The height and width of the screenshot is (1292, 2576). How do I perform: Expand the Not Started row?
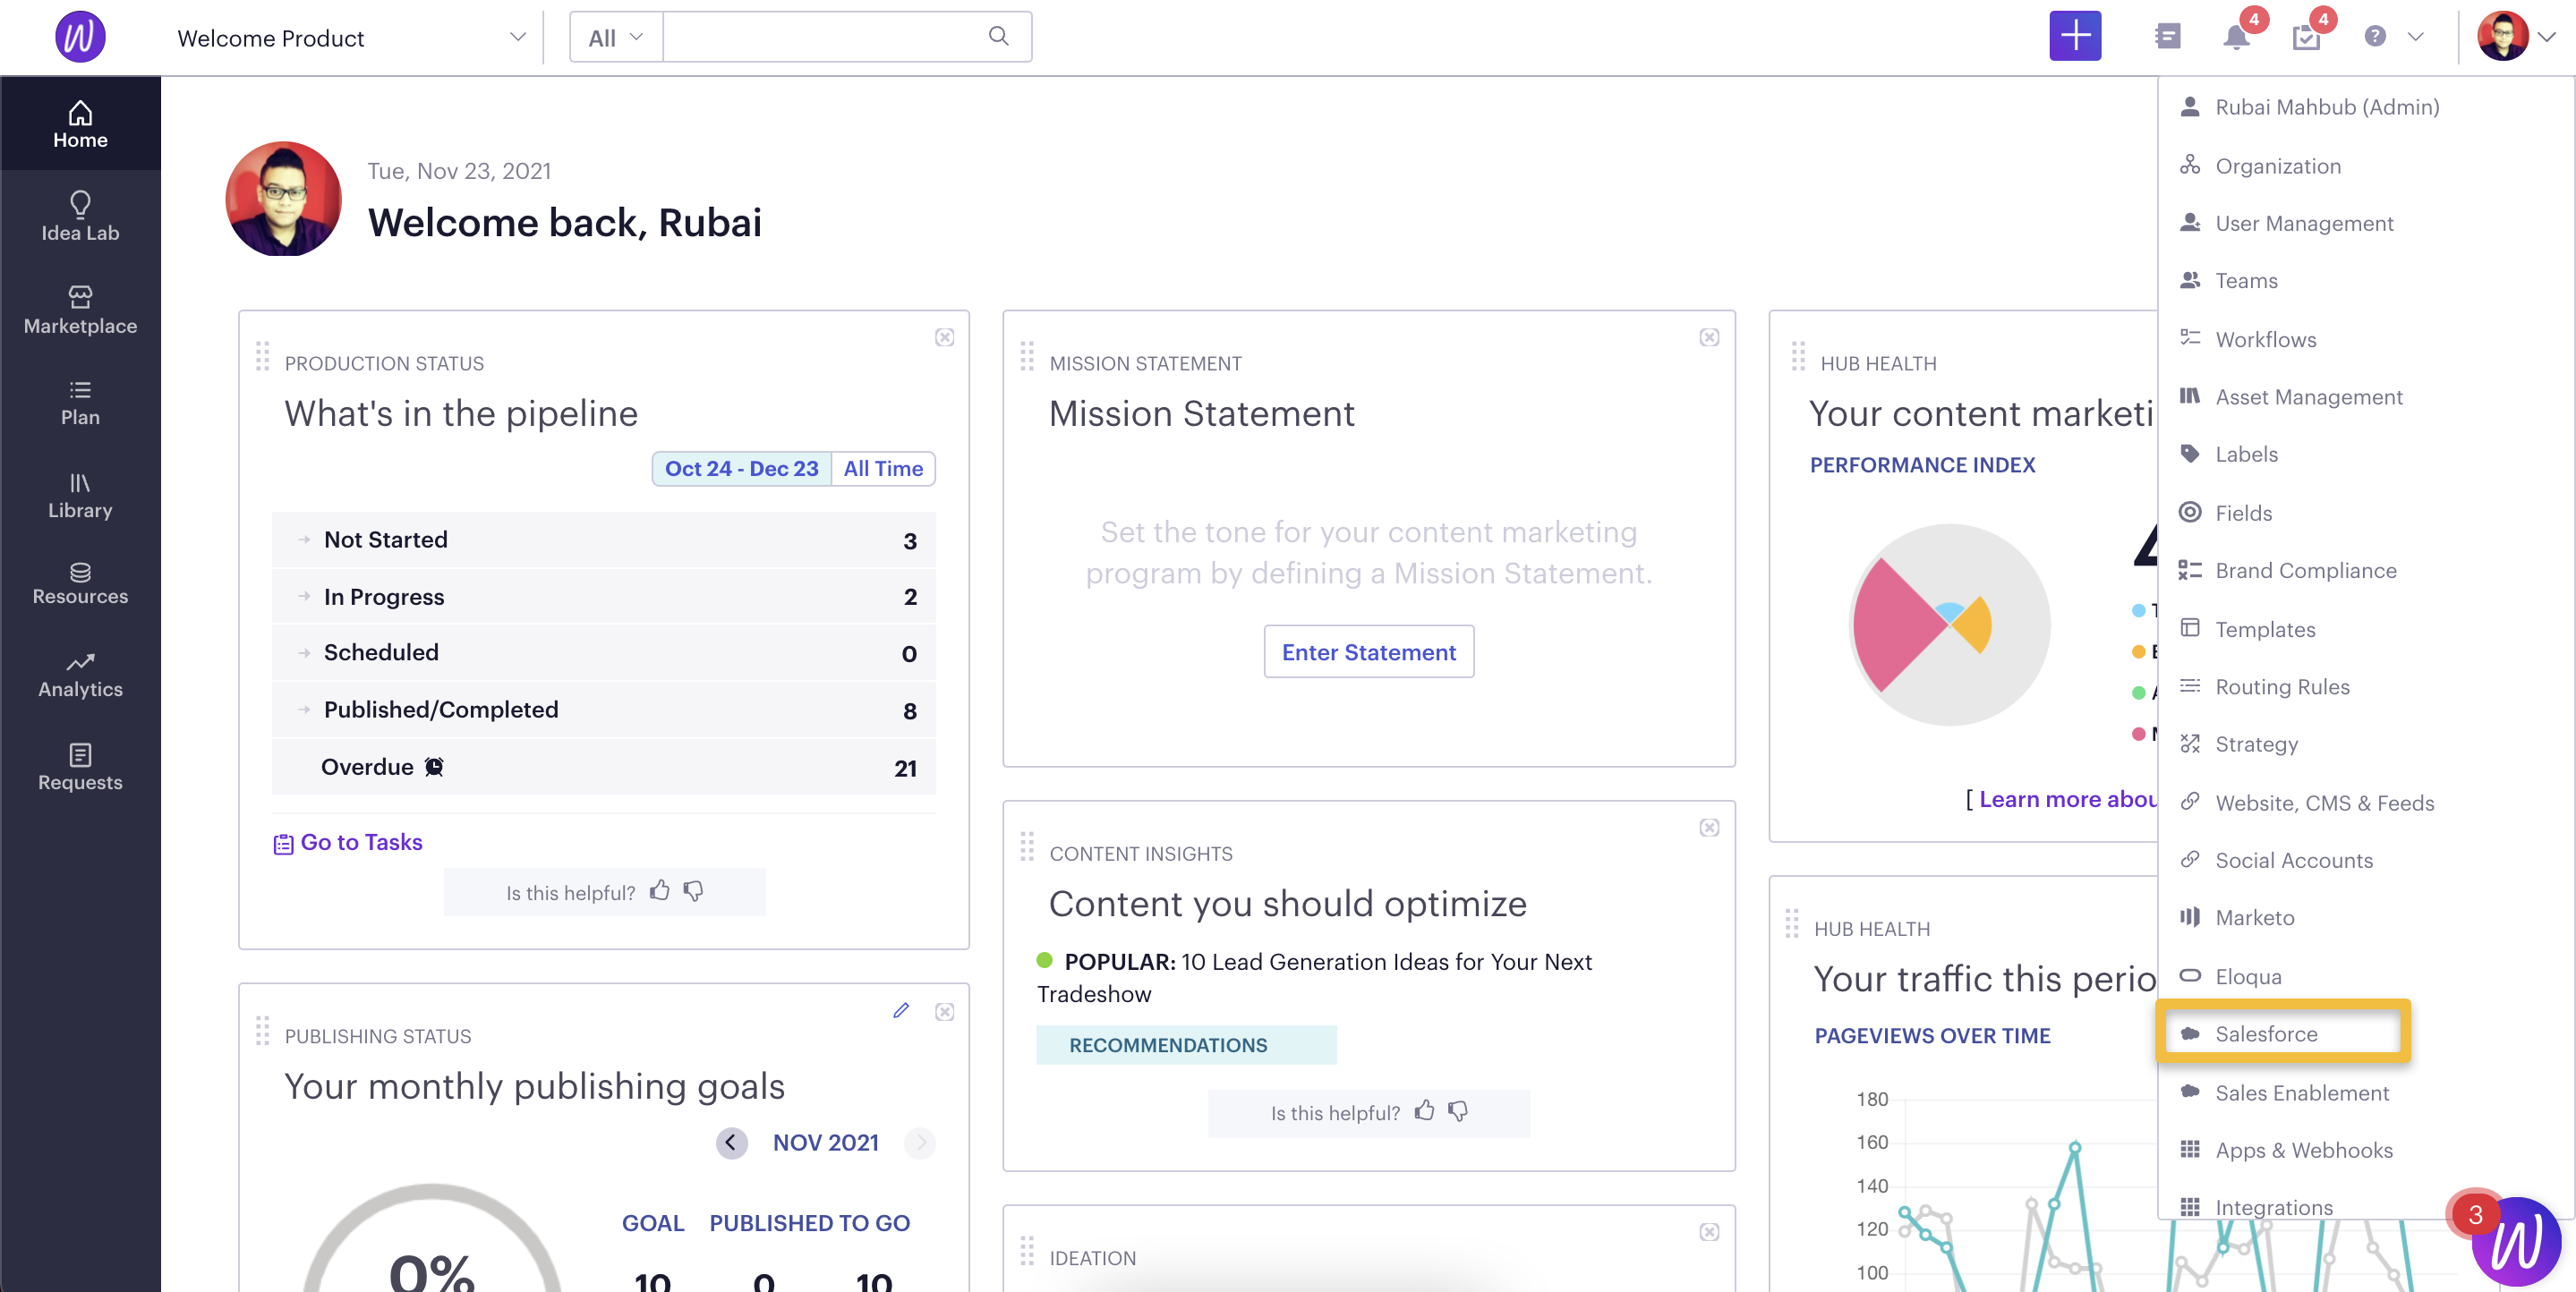(604, 540)
